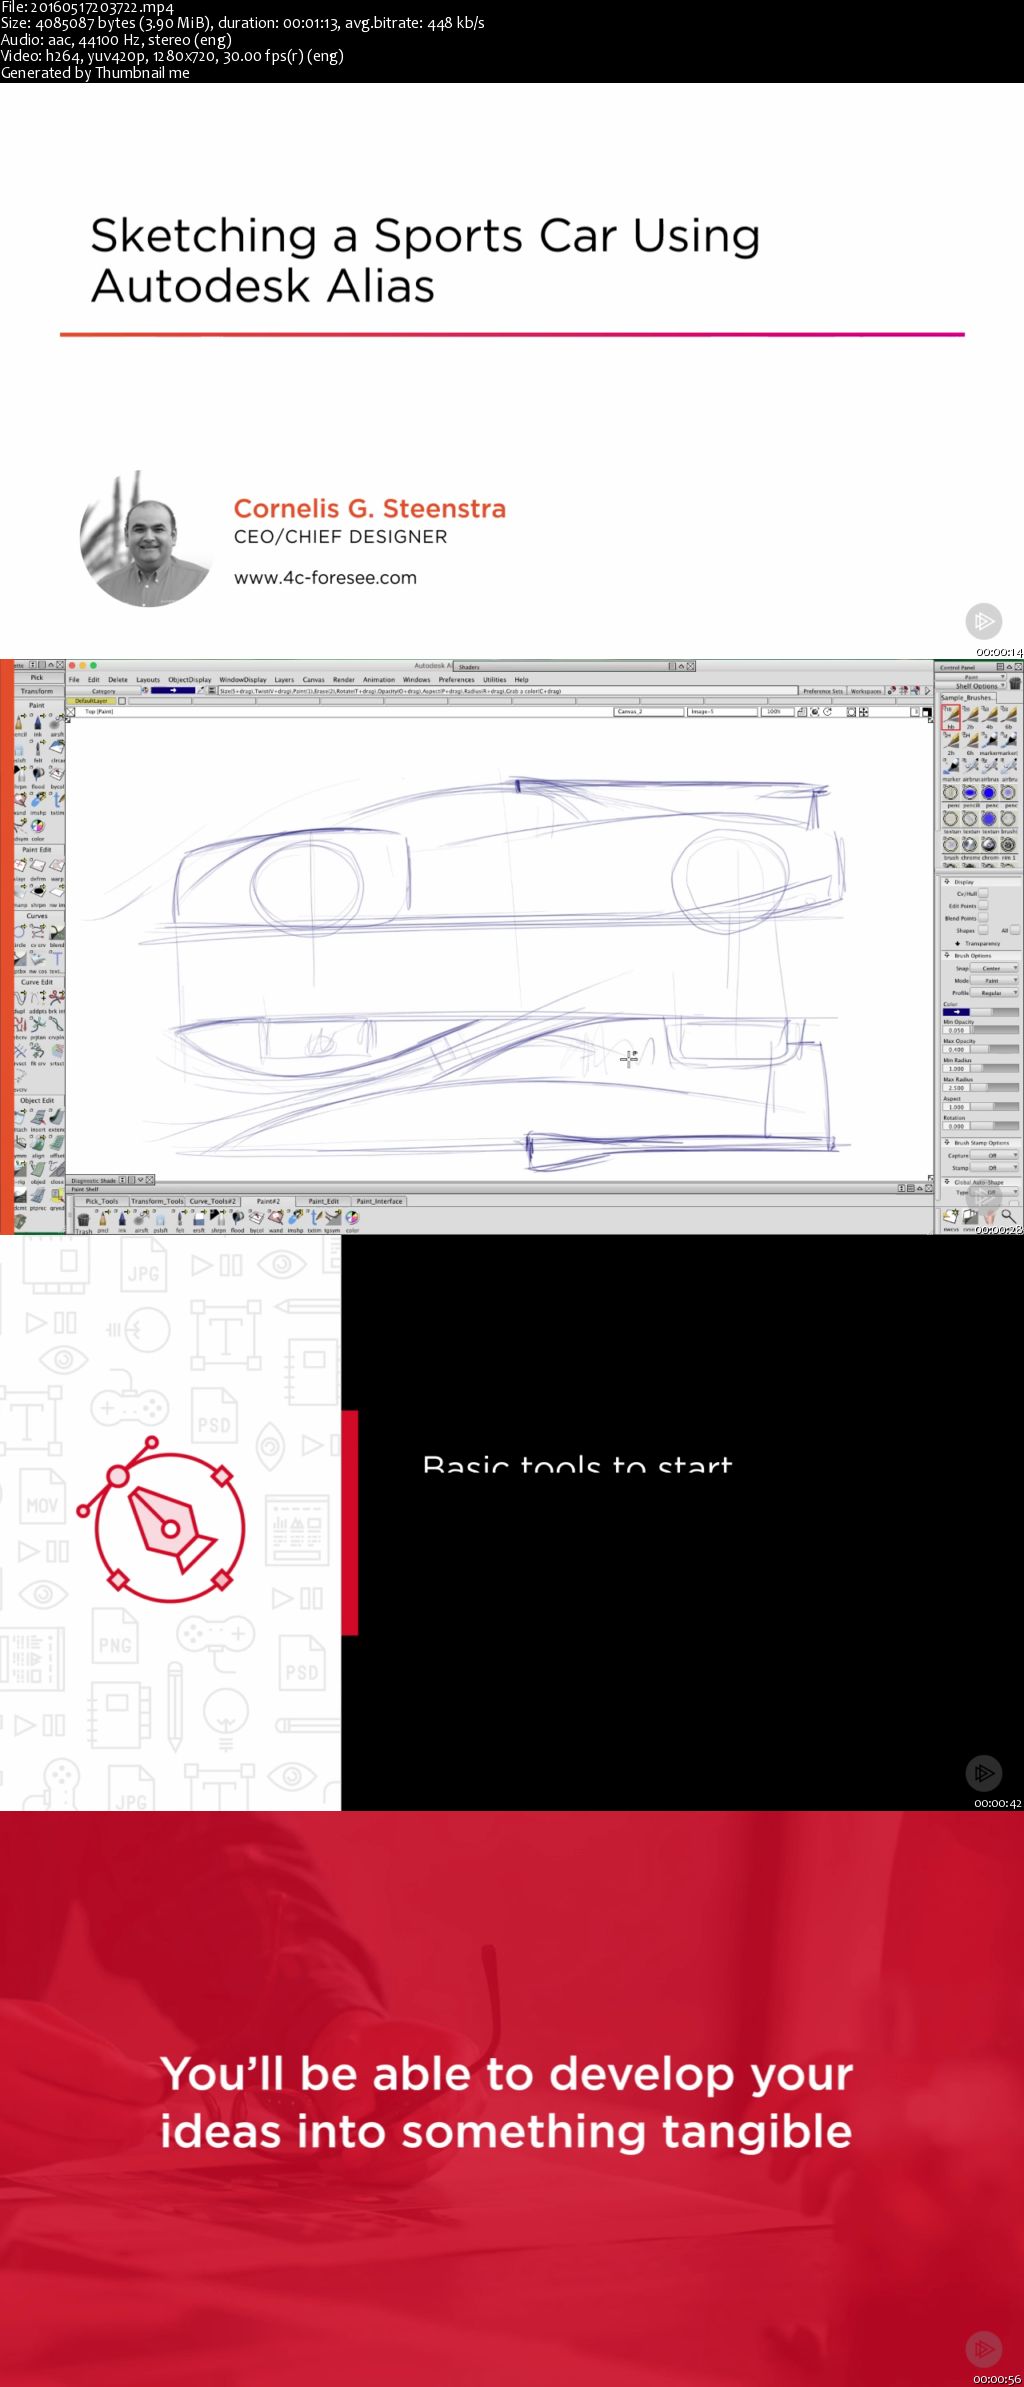1024x2387 pixels.
Task: Expand the Transparency section
Action: point(957,943)
